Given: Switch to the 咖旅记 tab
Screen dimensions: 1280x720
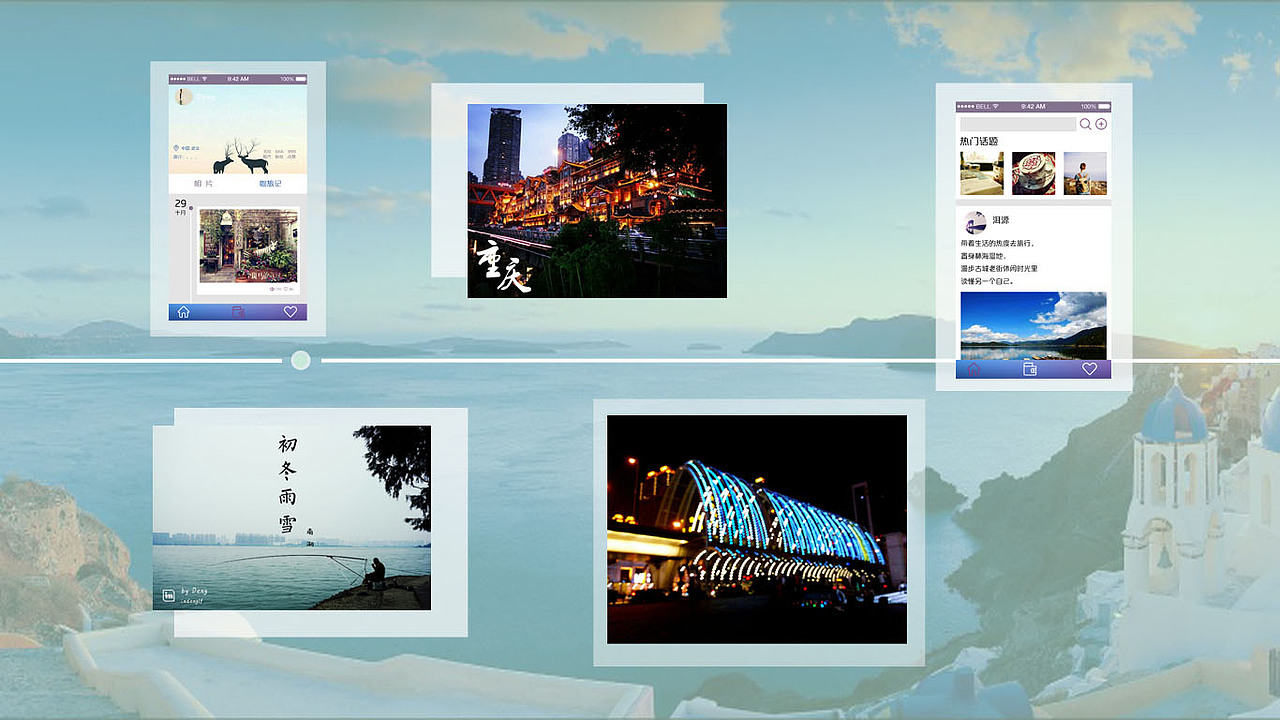Looking at the screenshot, I should pos(271,184).
